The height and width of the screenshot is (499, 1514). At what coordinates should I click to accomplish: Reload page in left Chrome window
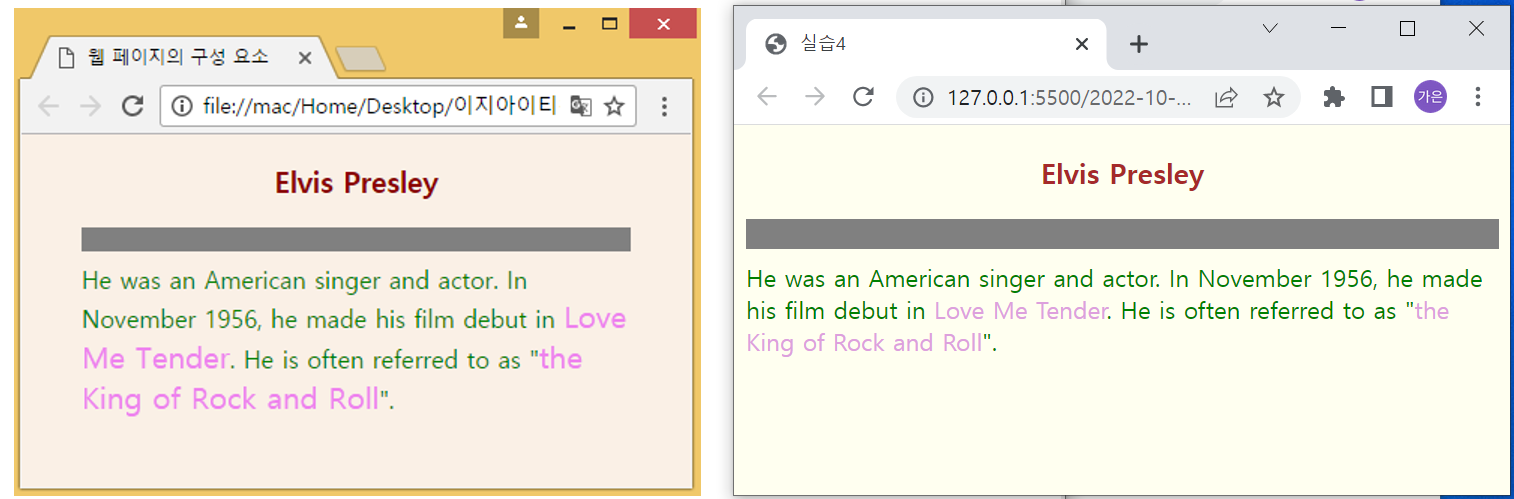tap(132, 106)
